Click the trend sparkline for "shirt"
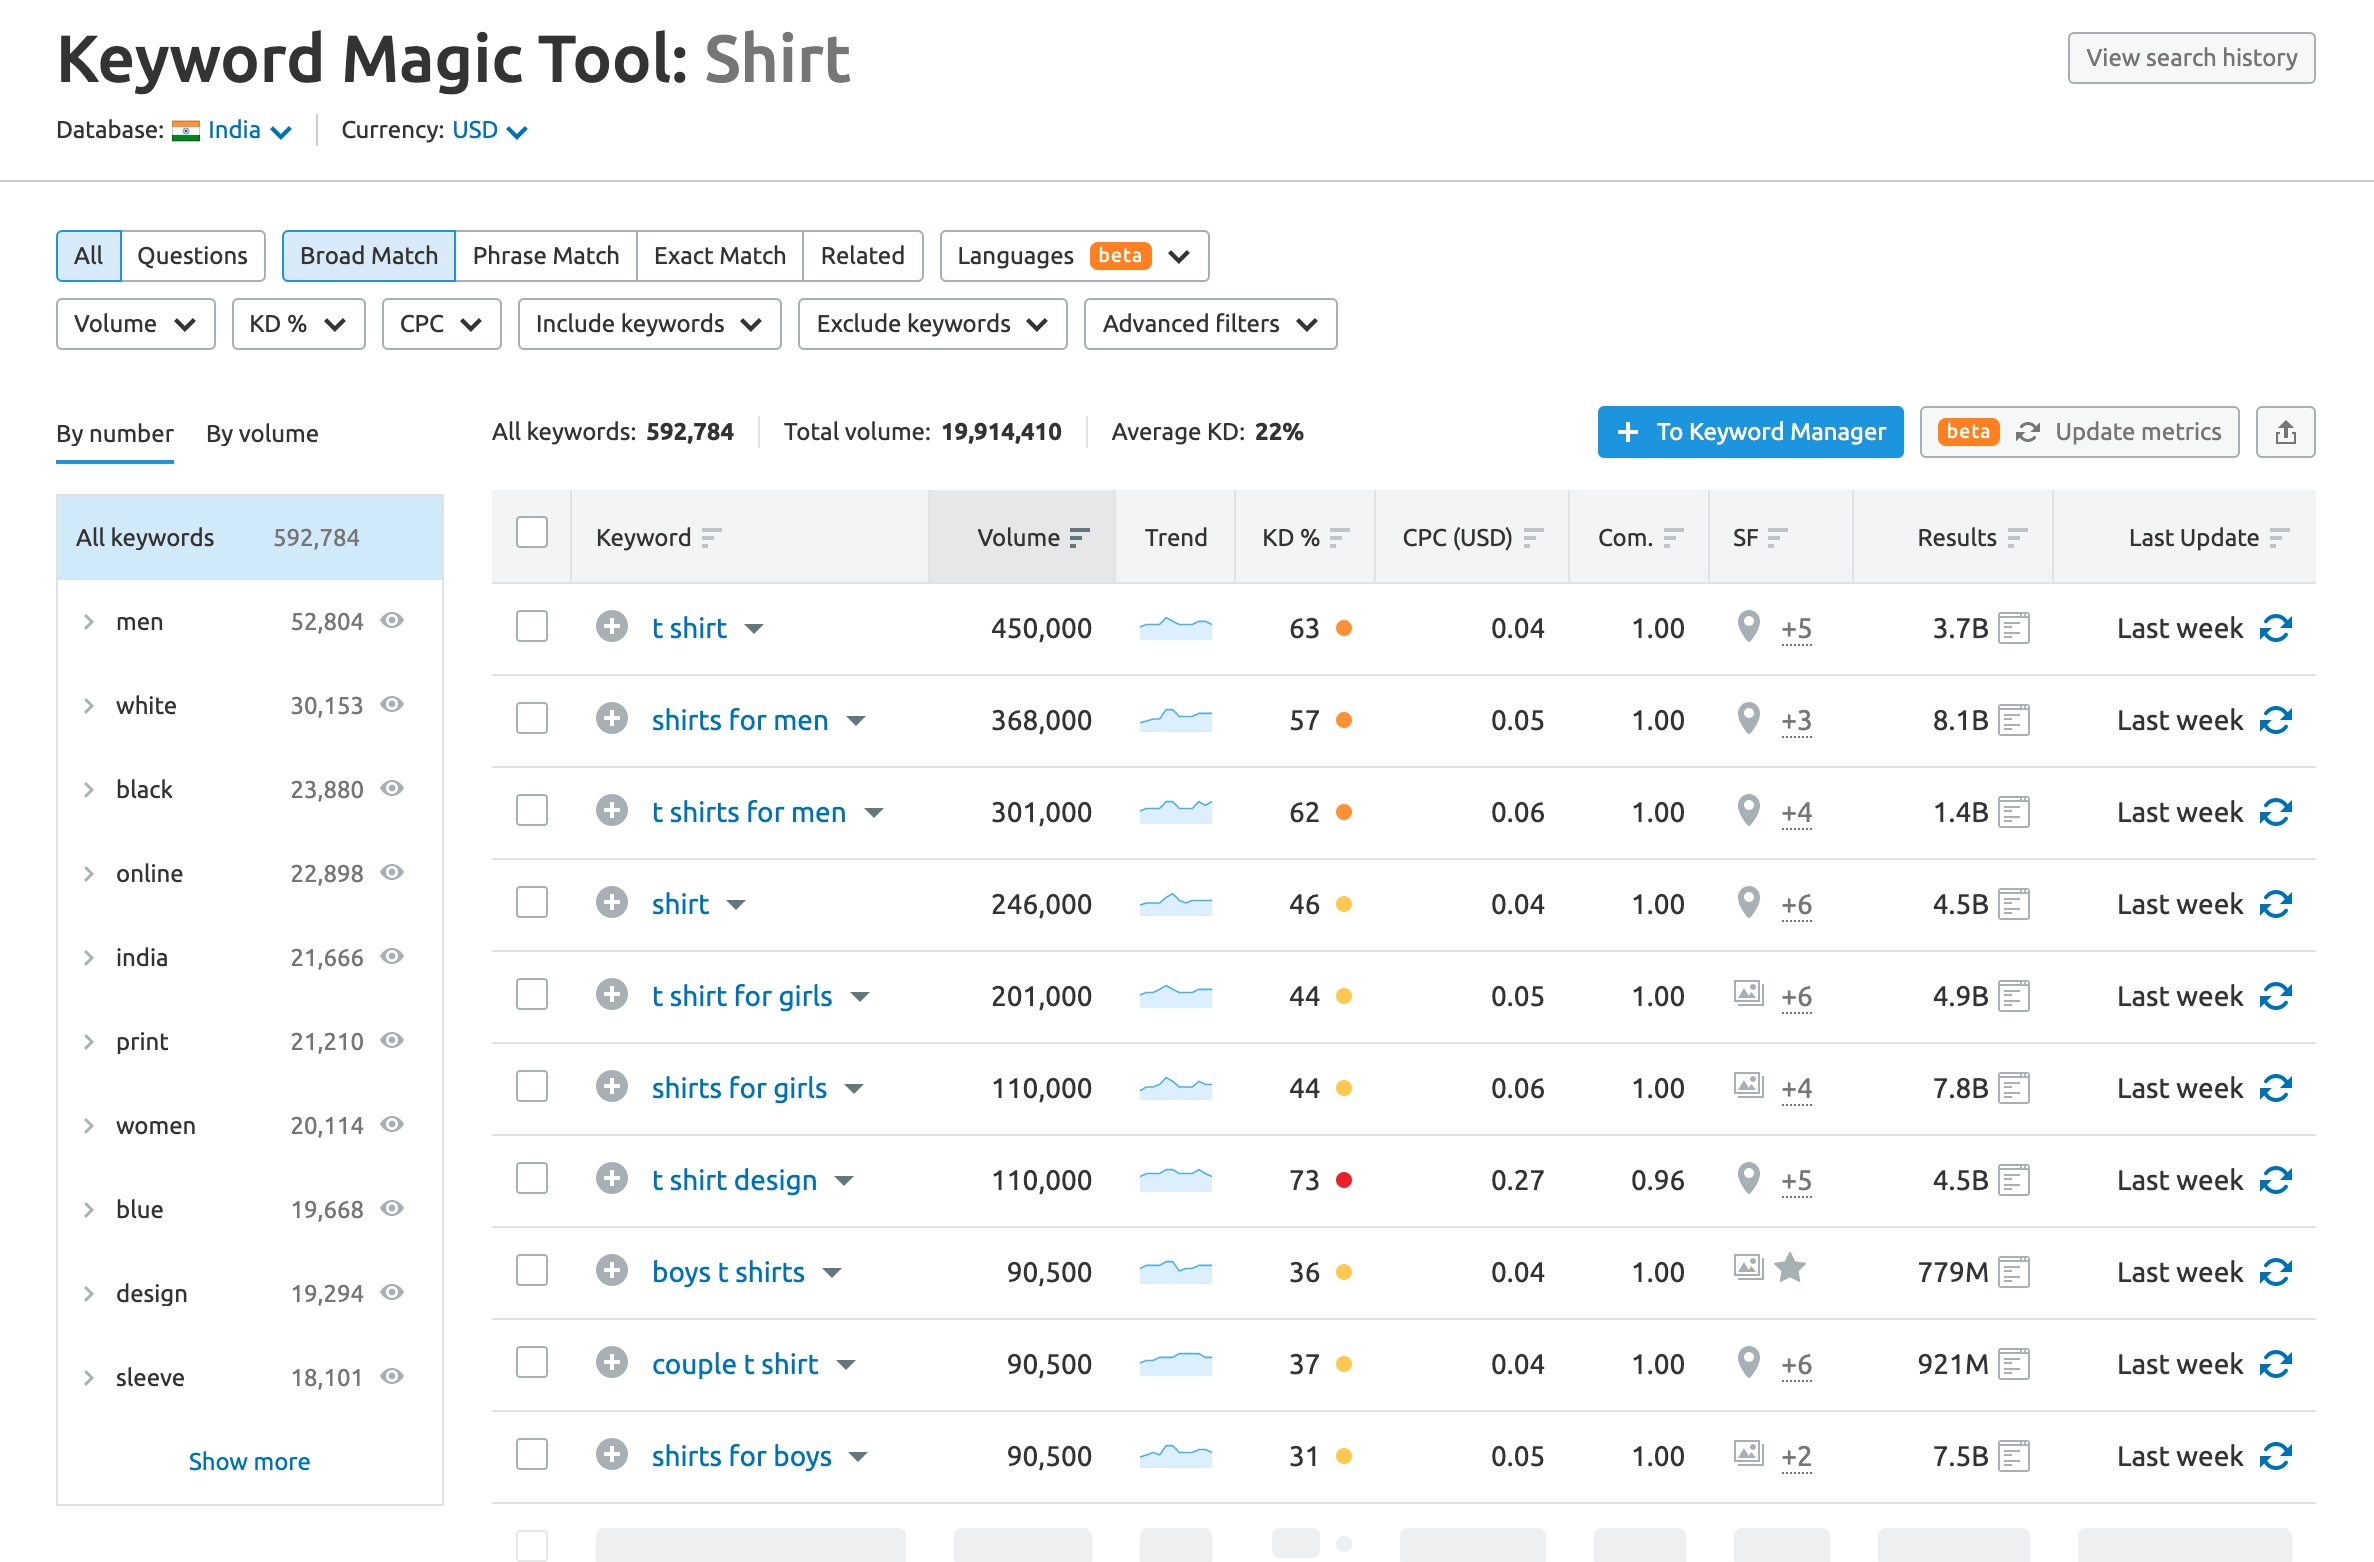This screenshot has height=1562, width=2374. pos(1175,903)
